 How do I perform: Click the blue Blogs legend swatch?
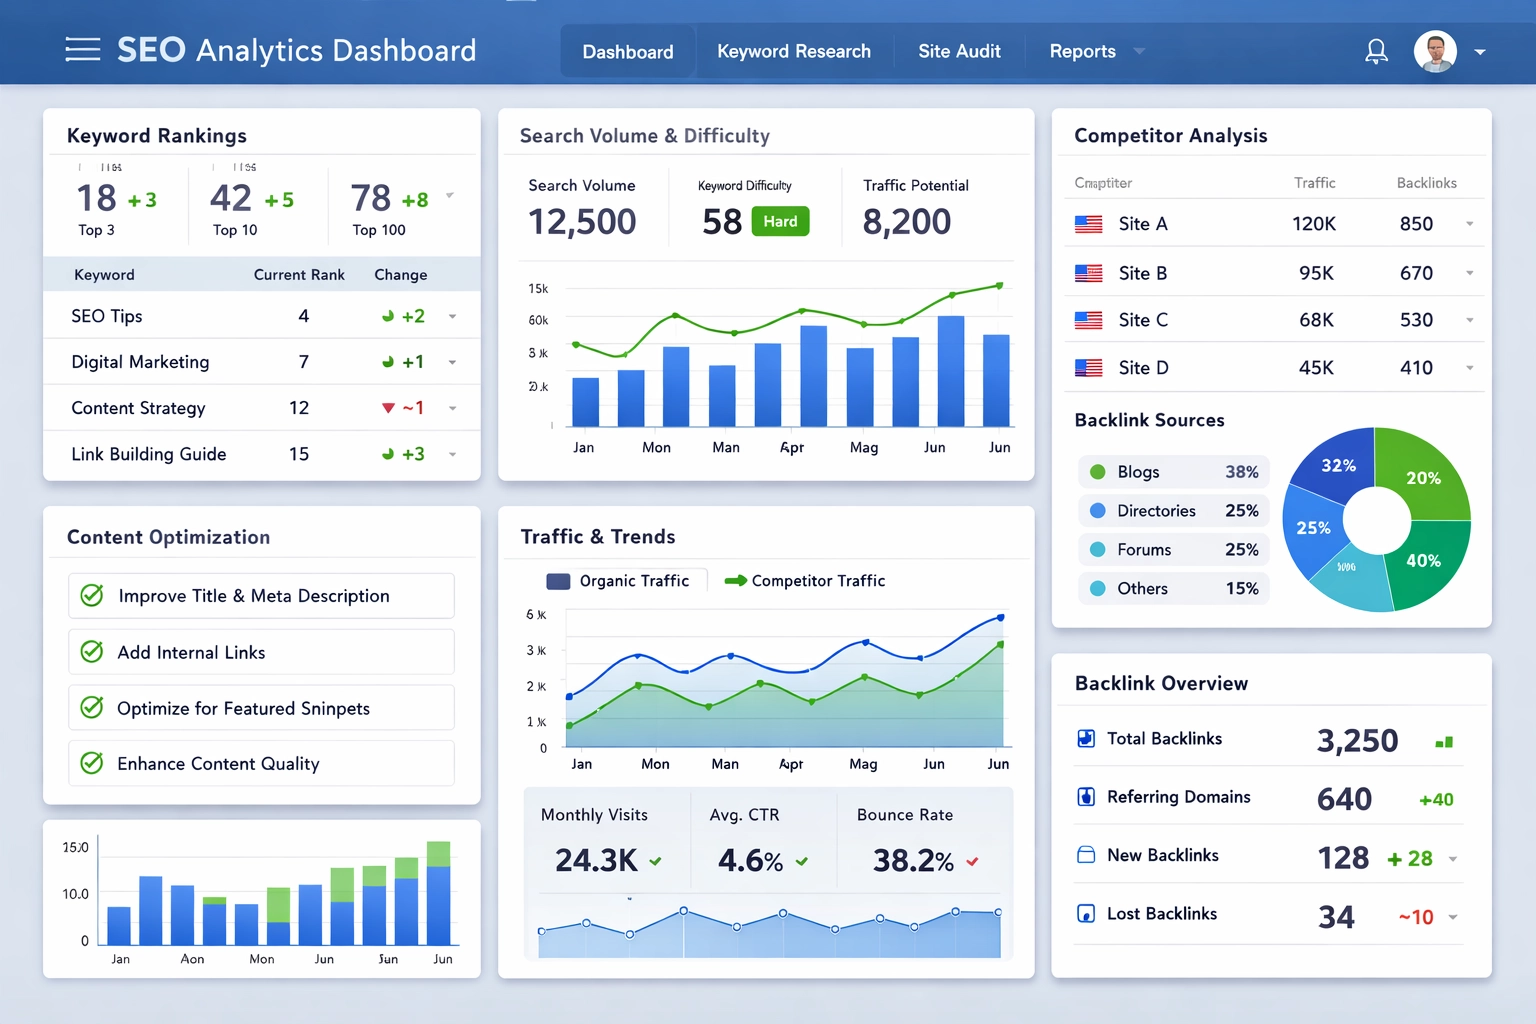(1097, 471)
